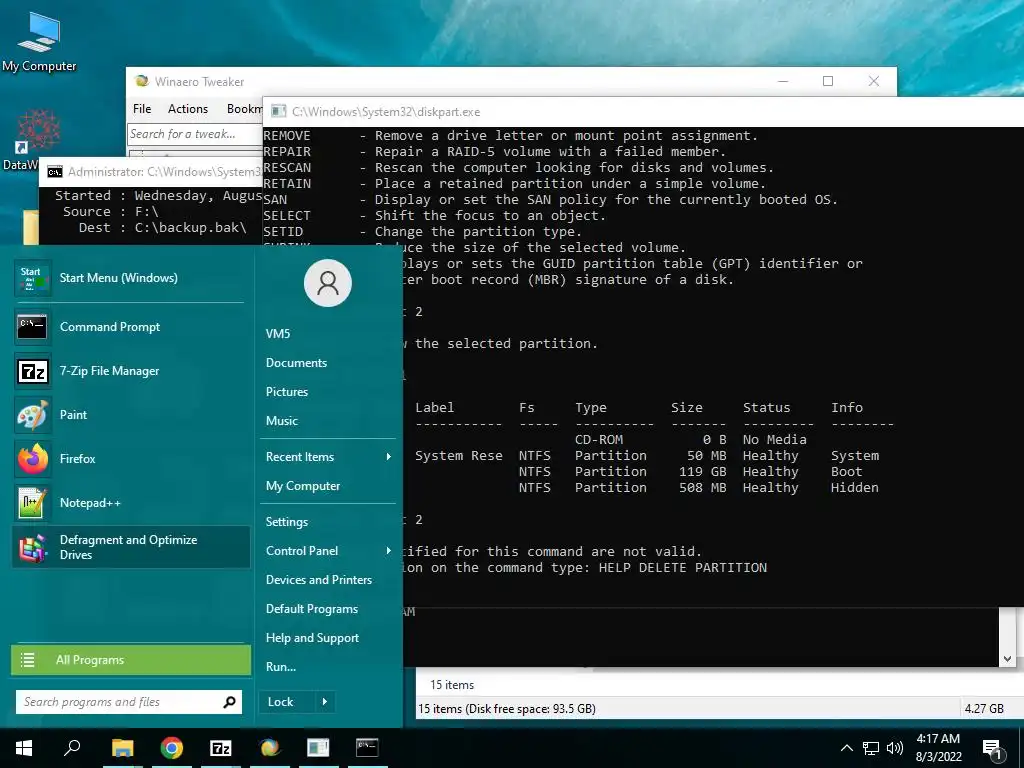Show hidden tray icons chevron
1024x768 pixels.
click(846, 748)
